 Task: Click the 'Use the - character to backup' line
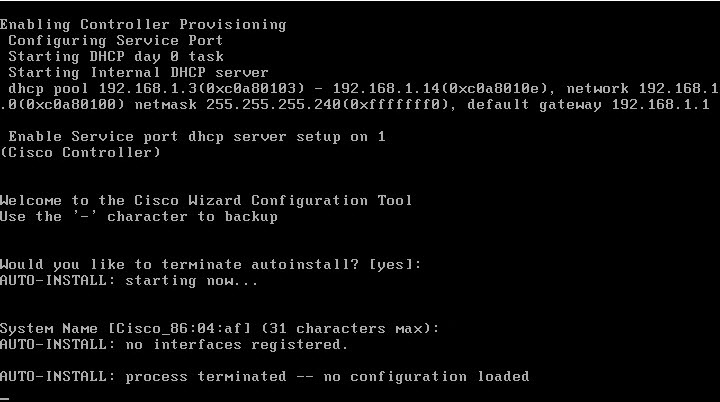pyautogui.click(x=139, y=217)
